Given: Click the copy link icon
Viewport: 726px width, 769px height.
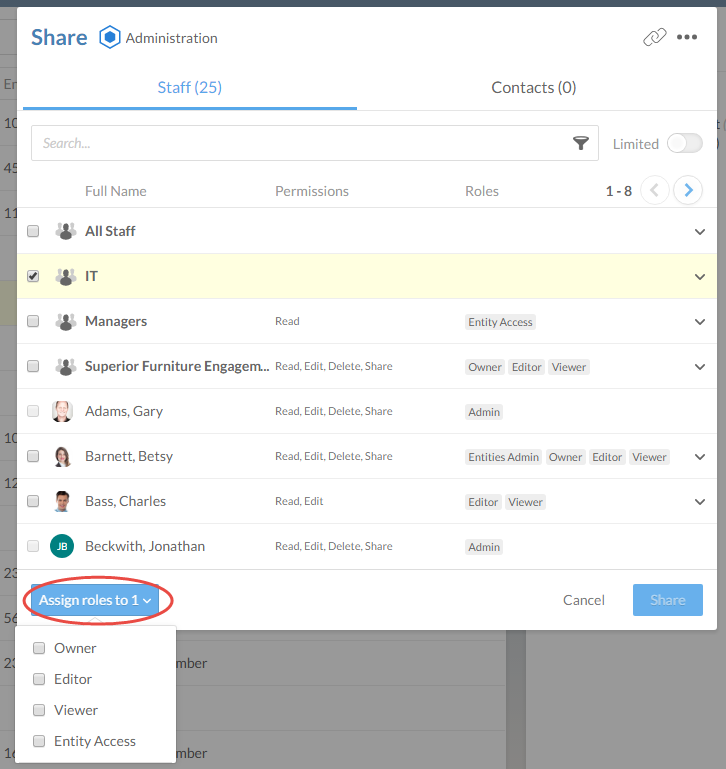Looking at the screenshot, I should 654,38.
